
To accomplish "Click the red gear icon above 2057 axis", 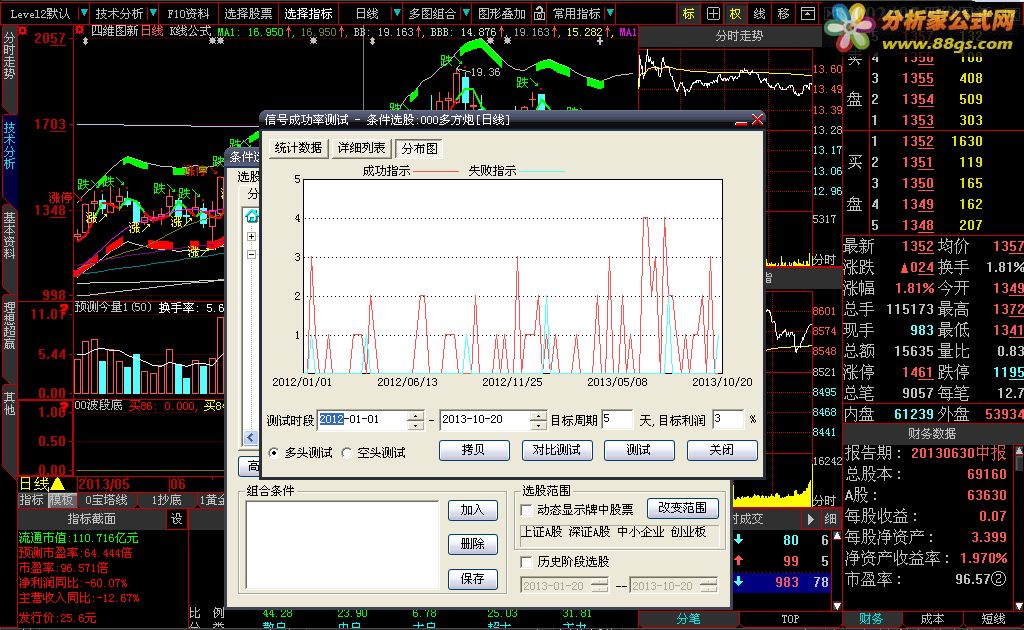I will coord(22,30).
